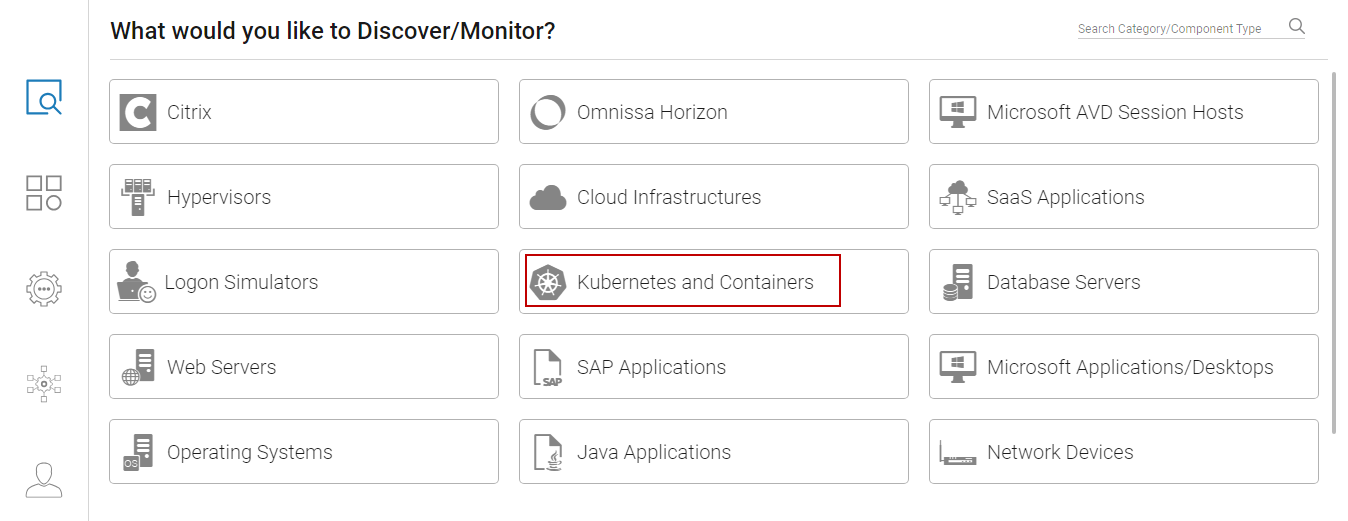The width and height of the screenshot is (1348, 521).
Task: Click the discovery magnifier icon in sidebar
Action: 44,97
